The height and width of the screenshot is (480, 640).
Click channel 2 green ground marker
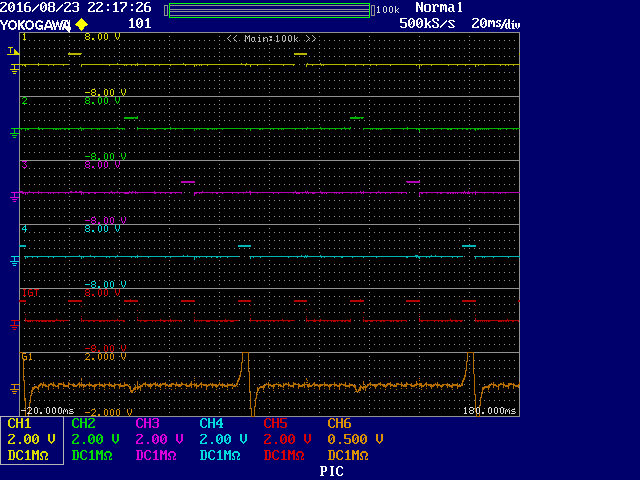[14, 133]
